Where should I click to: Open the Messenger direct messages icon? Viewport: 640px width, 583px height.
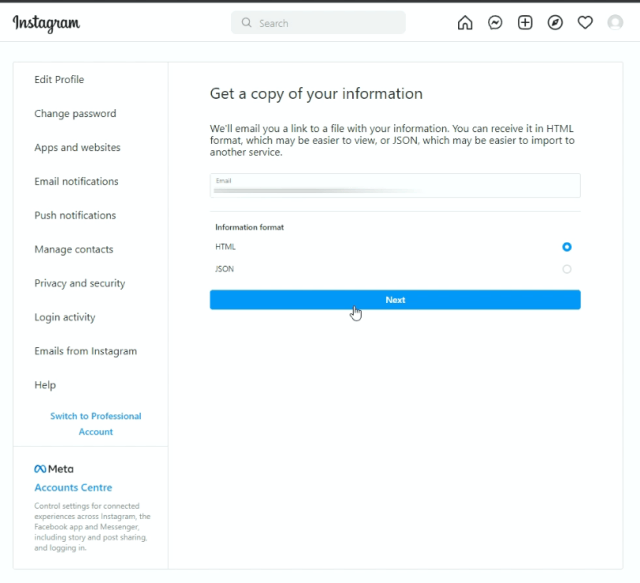[x=495, y=22]
